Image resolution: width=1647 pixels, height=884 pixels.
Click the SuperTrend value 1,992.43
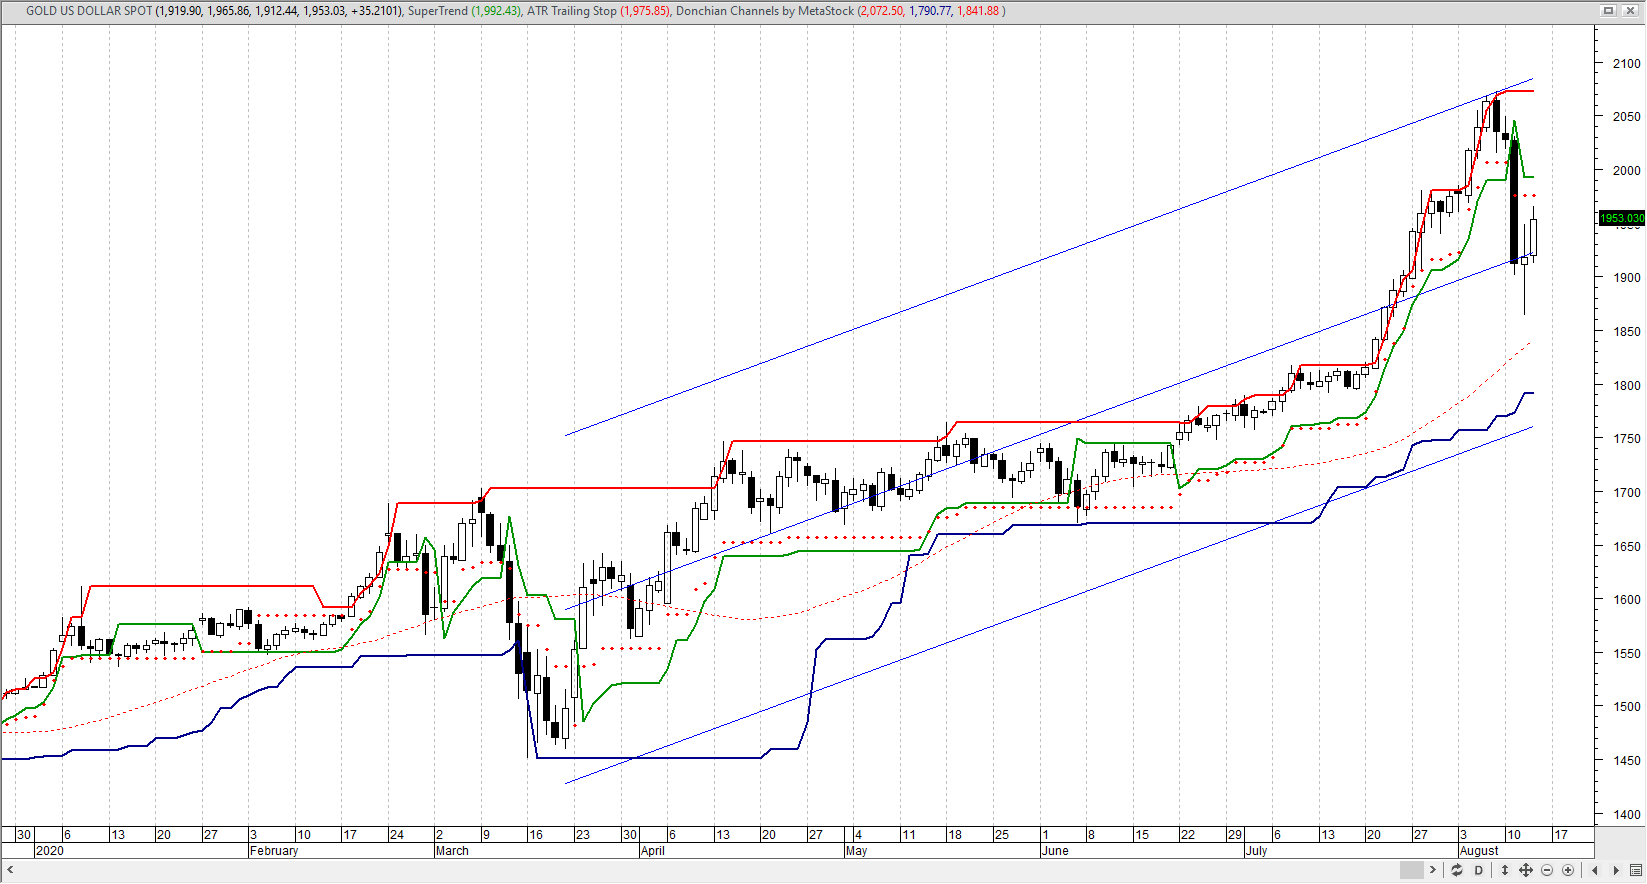(498, 11)
